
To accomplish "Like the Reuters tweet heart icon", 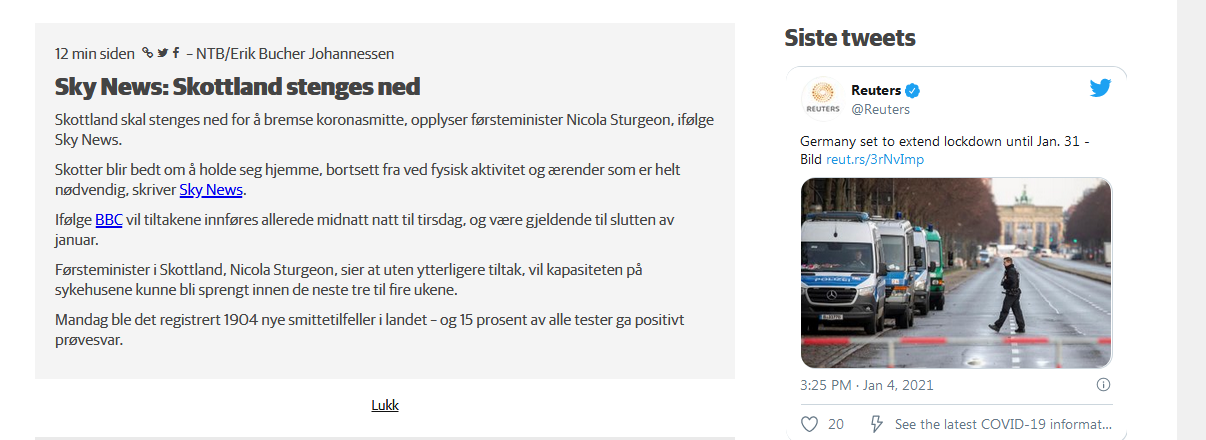I will [810, 424].
